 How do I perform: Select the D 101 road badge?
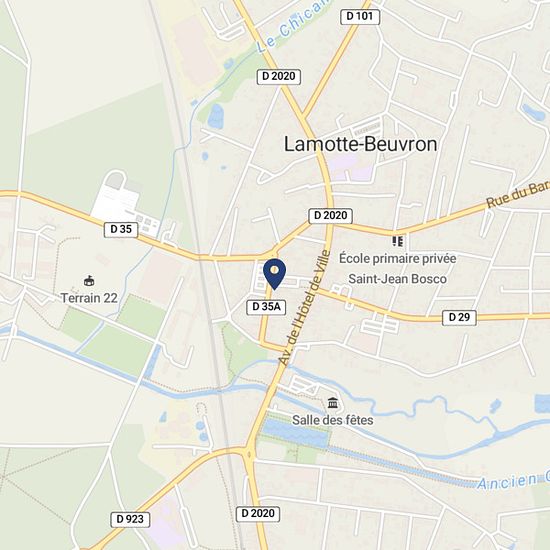click(360, 16)
